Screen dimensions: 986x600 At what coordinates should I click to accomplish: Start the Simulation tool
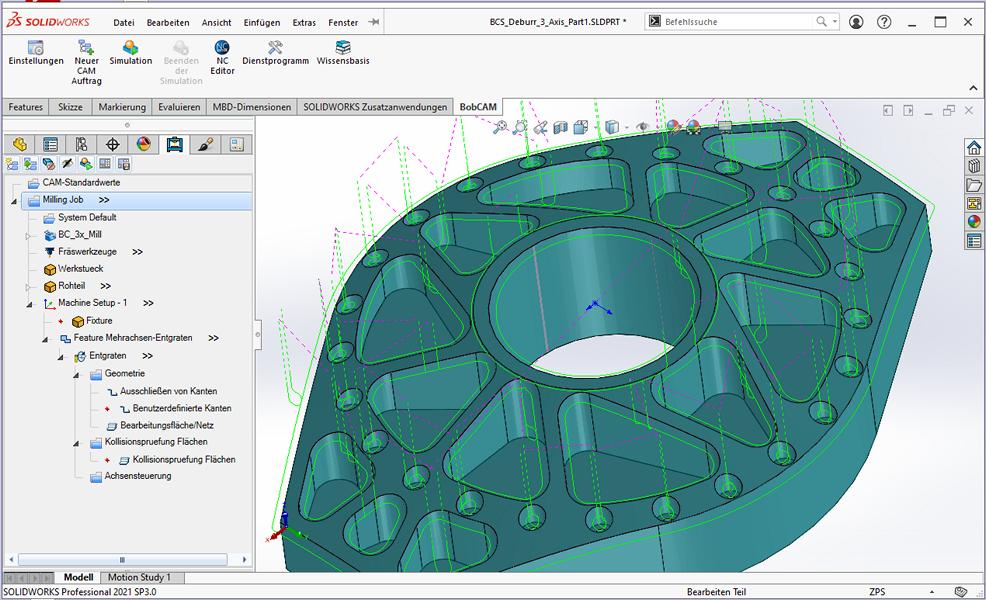pyautogui.click(x=131, y=53)
